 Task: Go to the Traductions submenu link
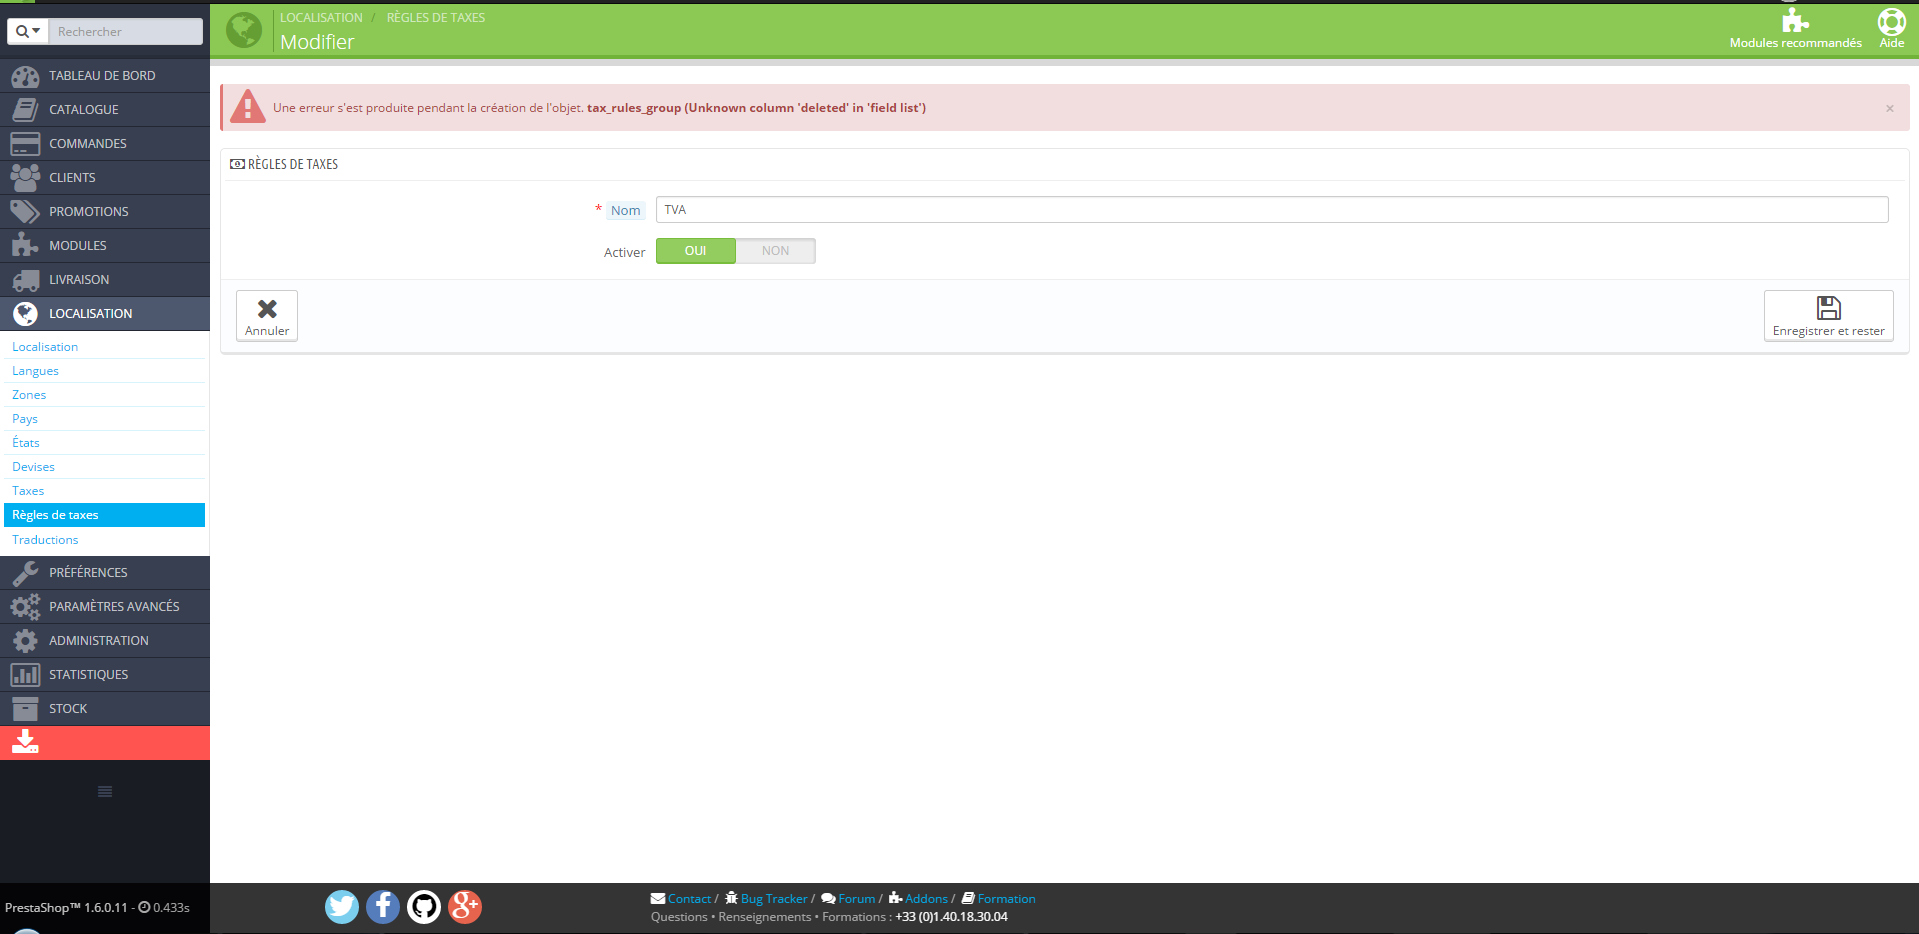tap(45, 540)
